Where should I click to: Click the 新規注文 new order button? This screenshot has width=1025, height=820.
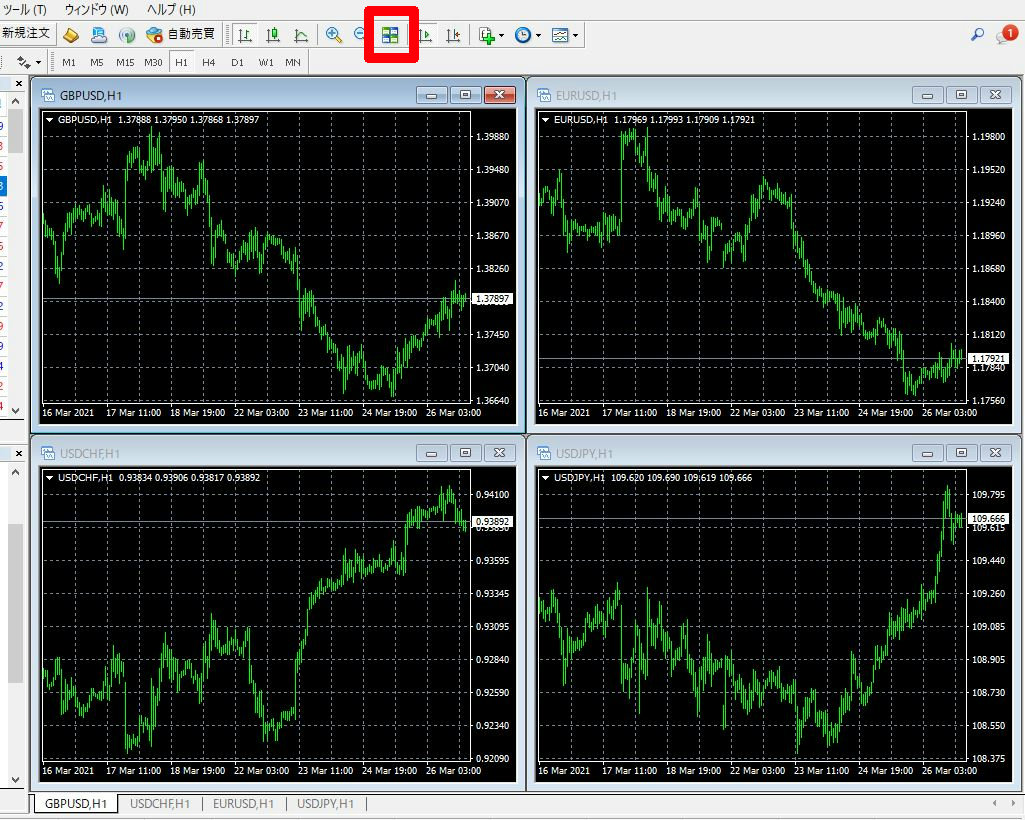[27, 33]
